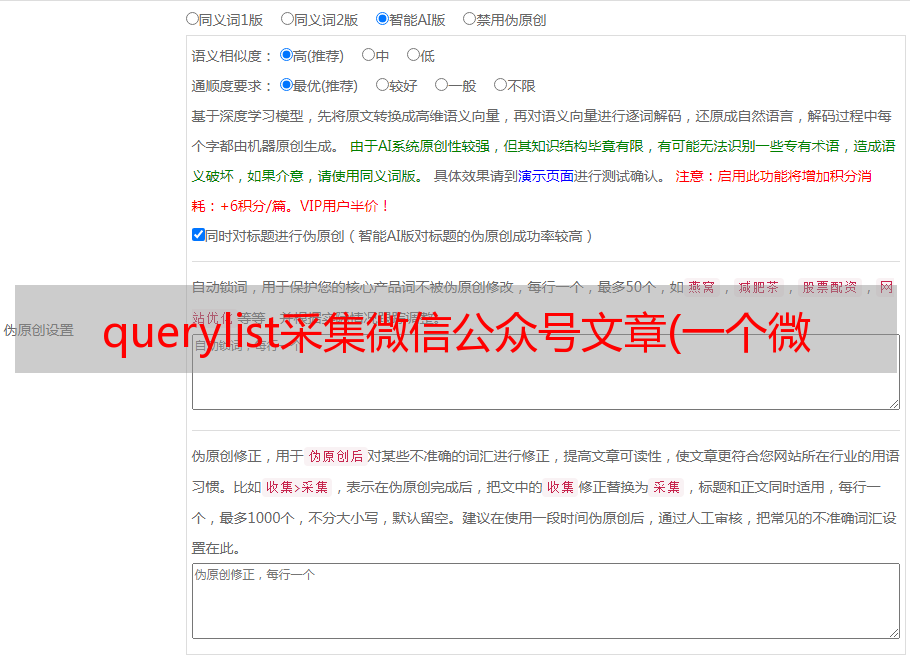911x658 pixels.
Task: Select the 同义词1版 radio option
Action: [x=192, y=19]
